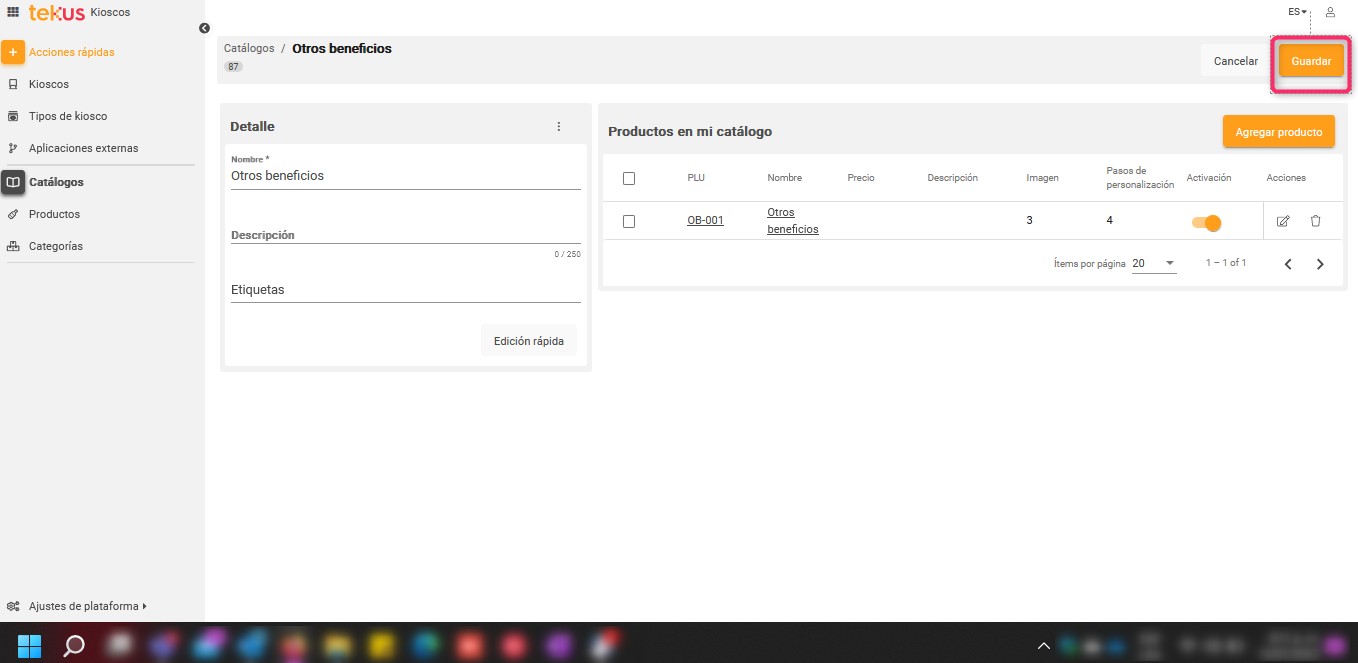Check the select-all checkbox in the table header

(x=629, y=177)
